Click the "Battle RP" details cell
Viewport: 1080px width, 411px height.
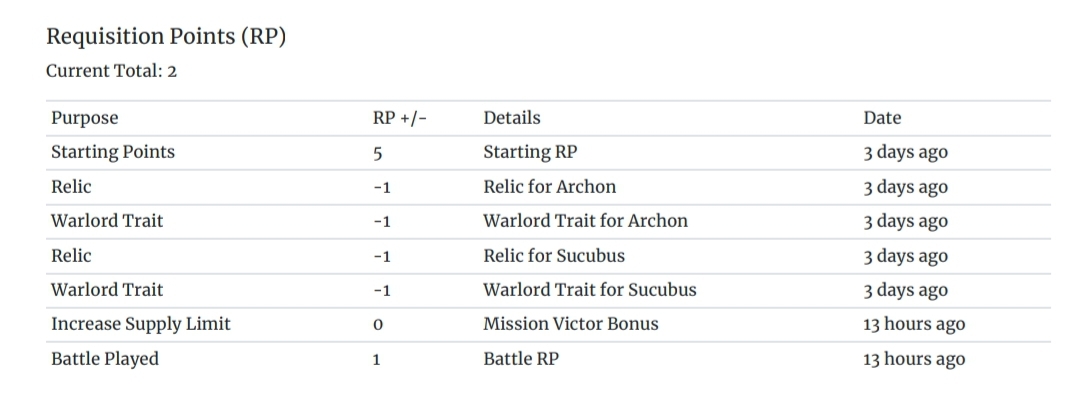click(x=520, y=359)
